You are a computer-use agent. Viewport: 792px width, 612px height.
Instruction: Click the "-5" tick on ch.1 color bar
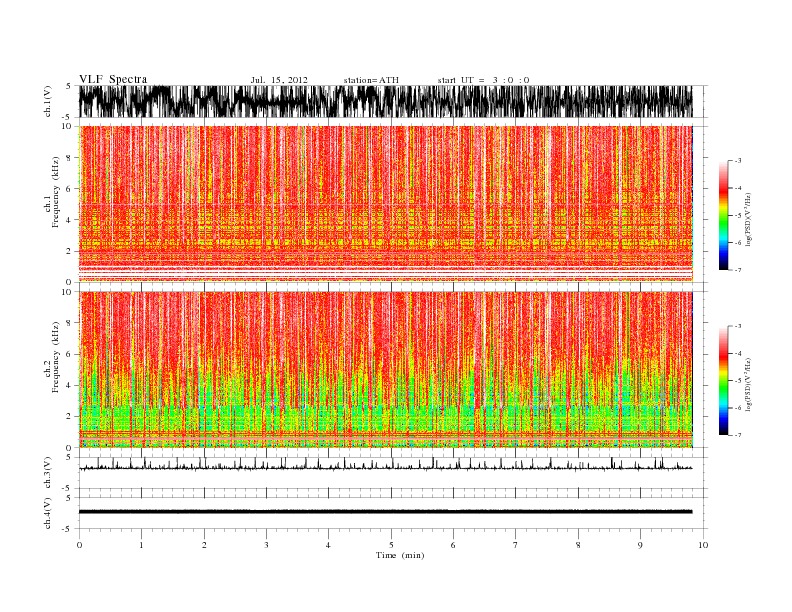tap(738, 216)
